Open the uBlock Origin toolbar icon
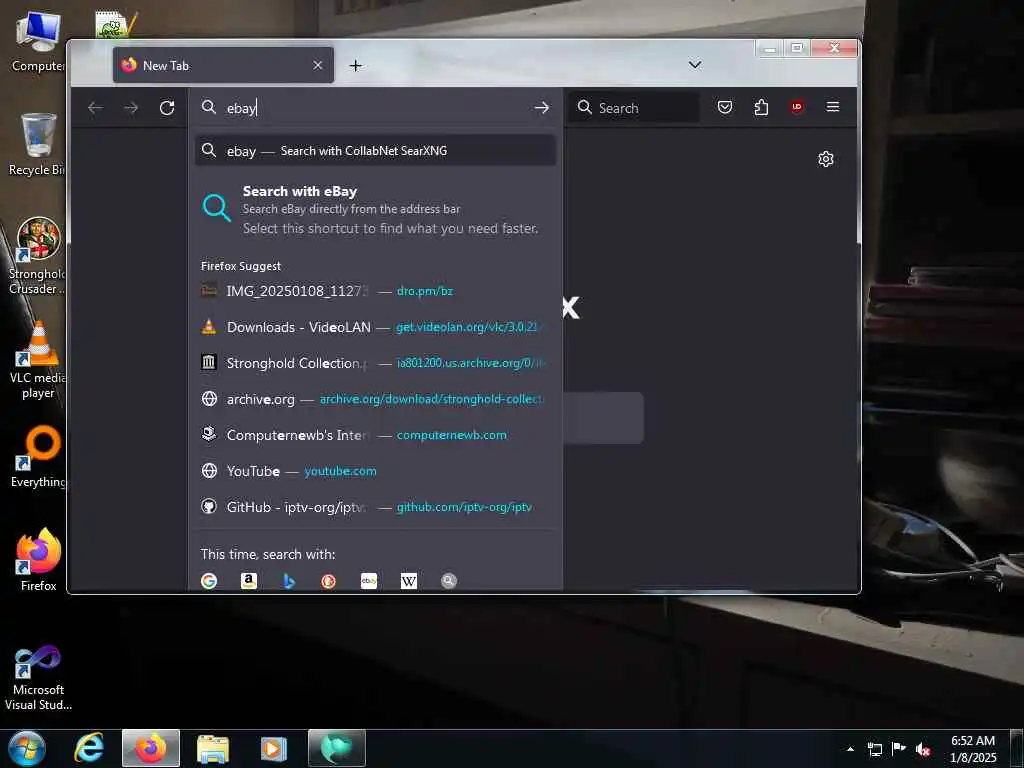Image resolution: width=1024 pixels, height=768 pixels. [797, 107]
